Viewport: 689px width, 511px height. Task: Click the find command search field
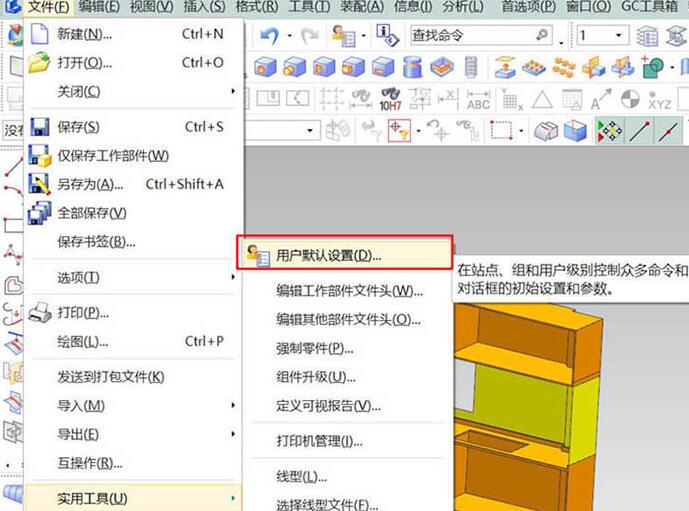pyautogui.click(x=470, y=36)
